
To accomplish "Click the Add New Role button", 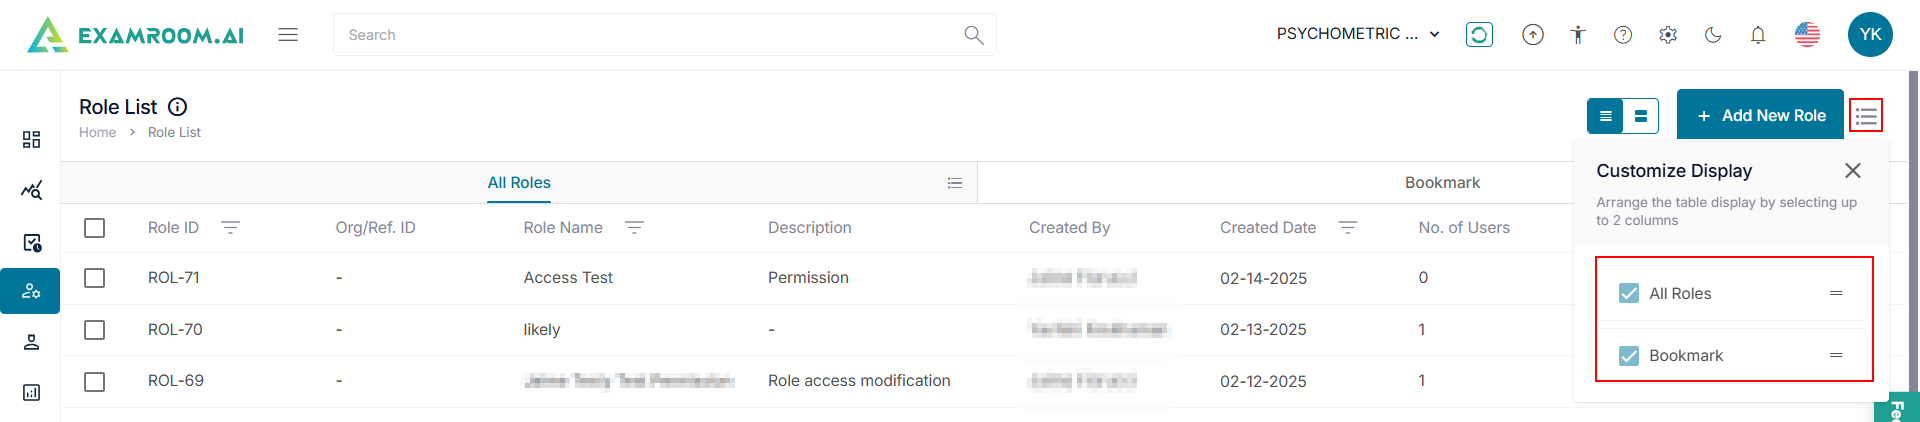I will point(1760,116).
